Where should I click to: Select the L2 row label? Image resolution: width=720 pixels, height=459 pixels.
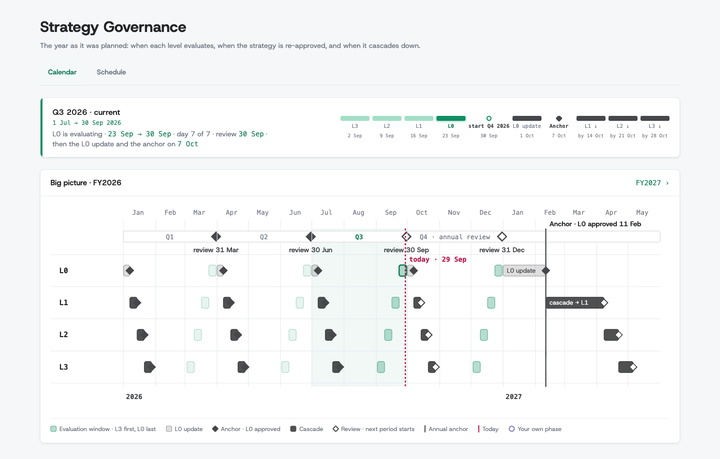[63, 335]
